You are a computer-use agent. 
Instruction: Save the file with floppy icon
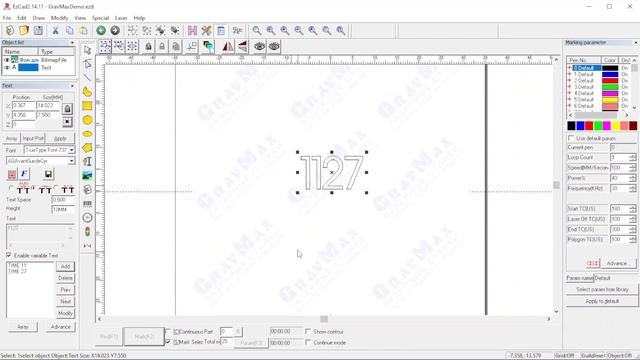[38, 30]
